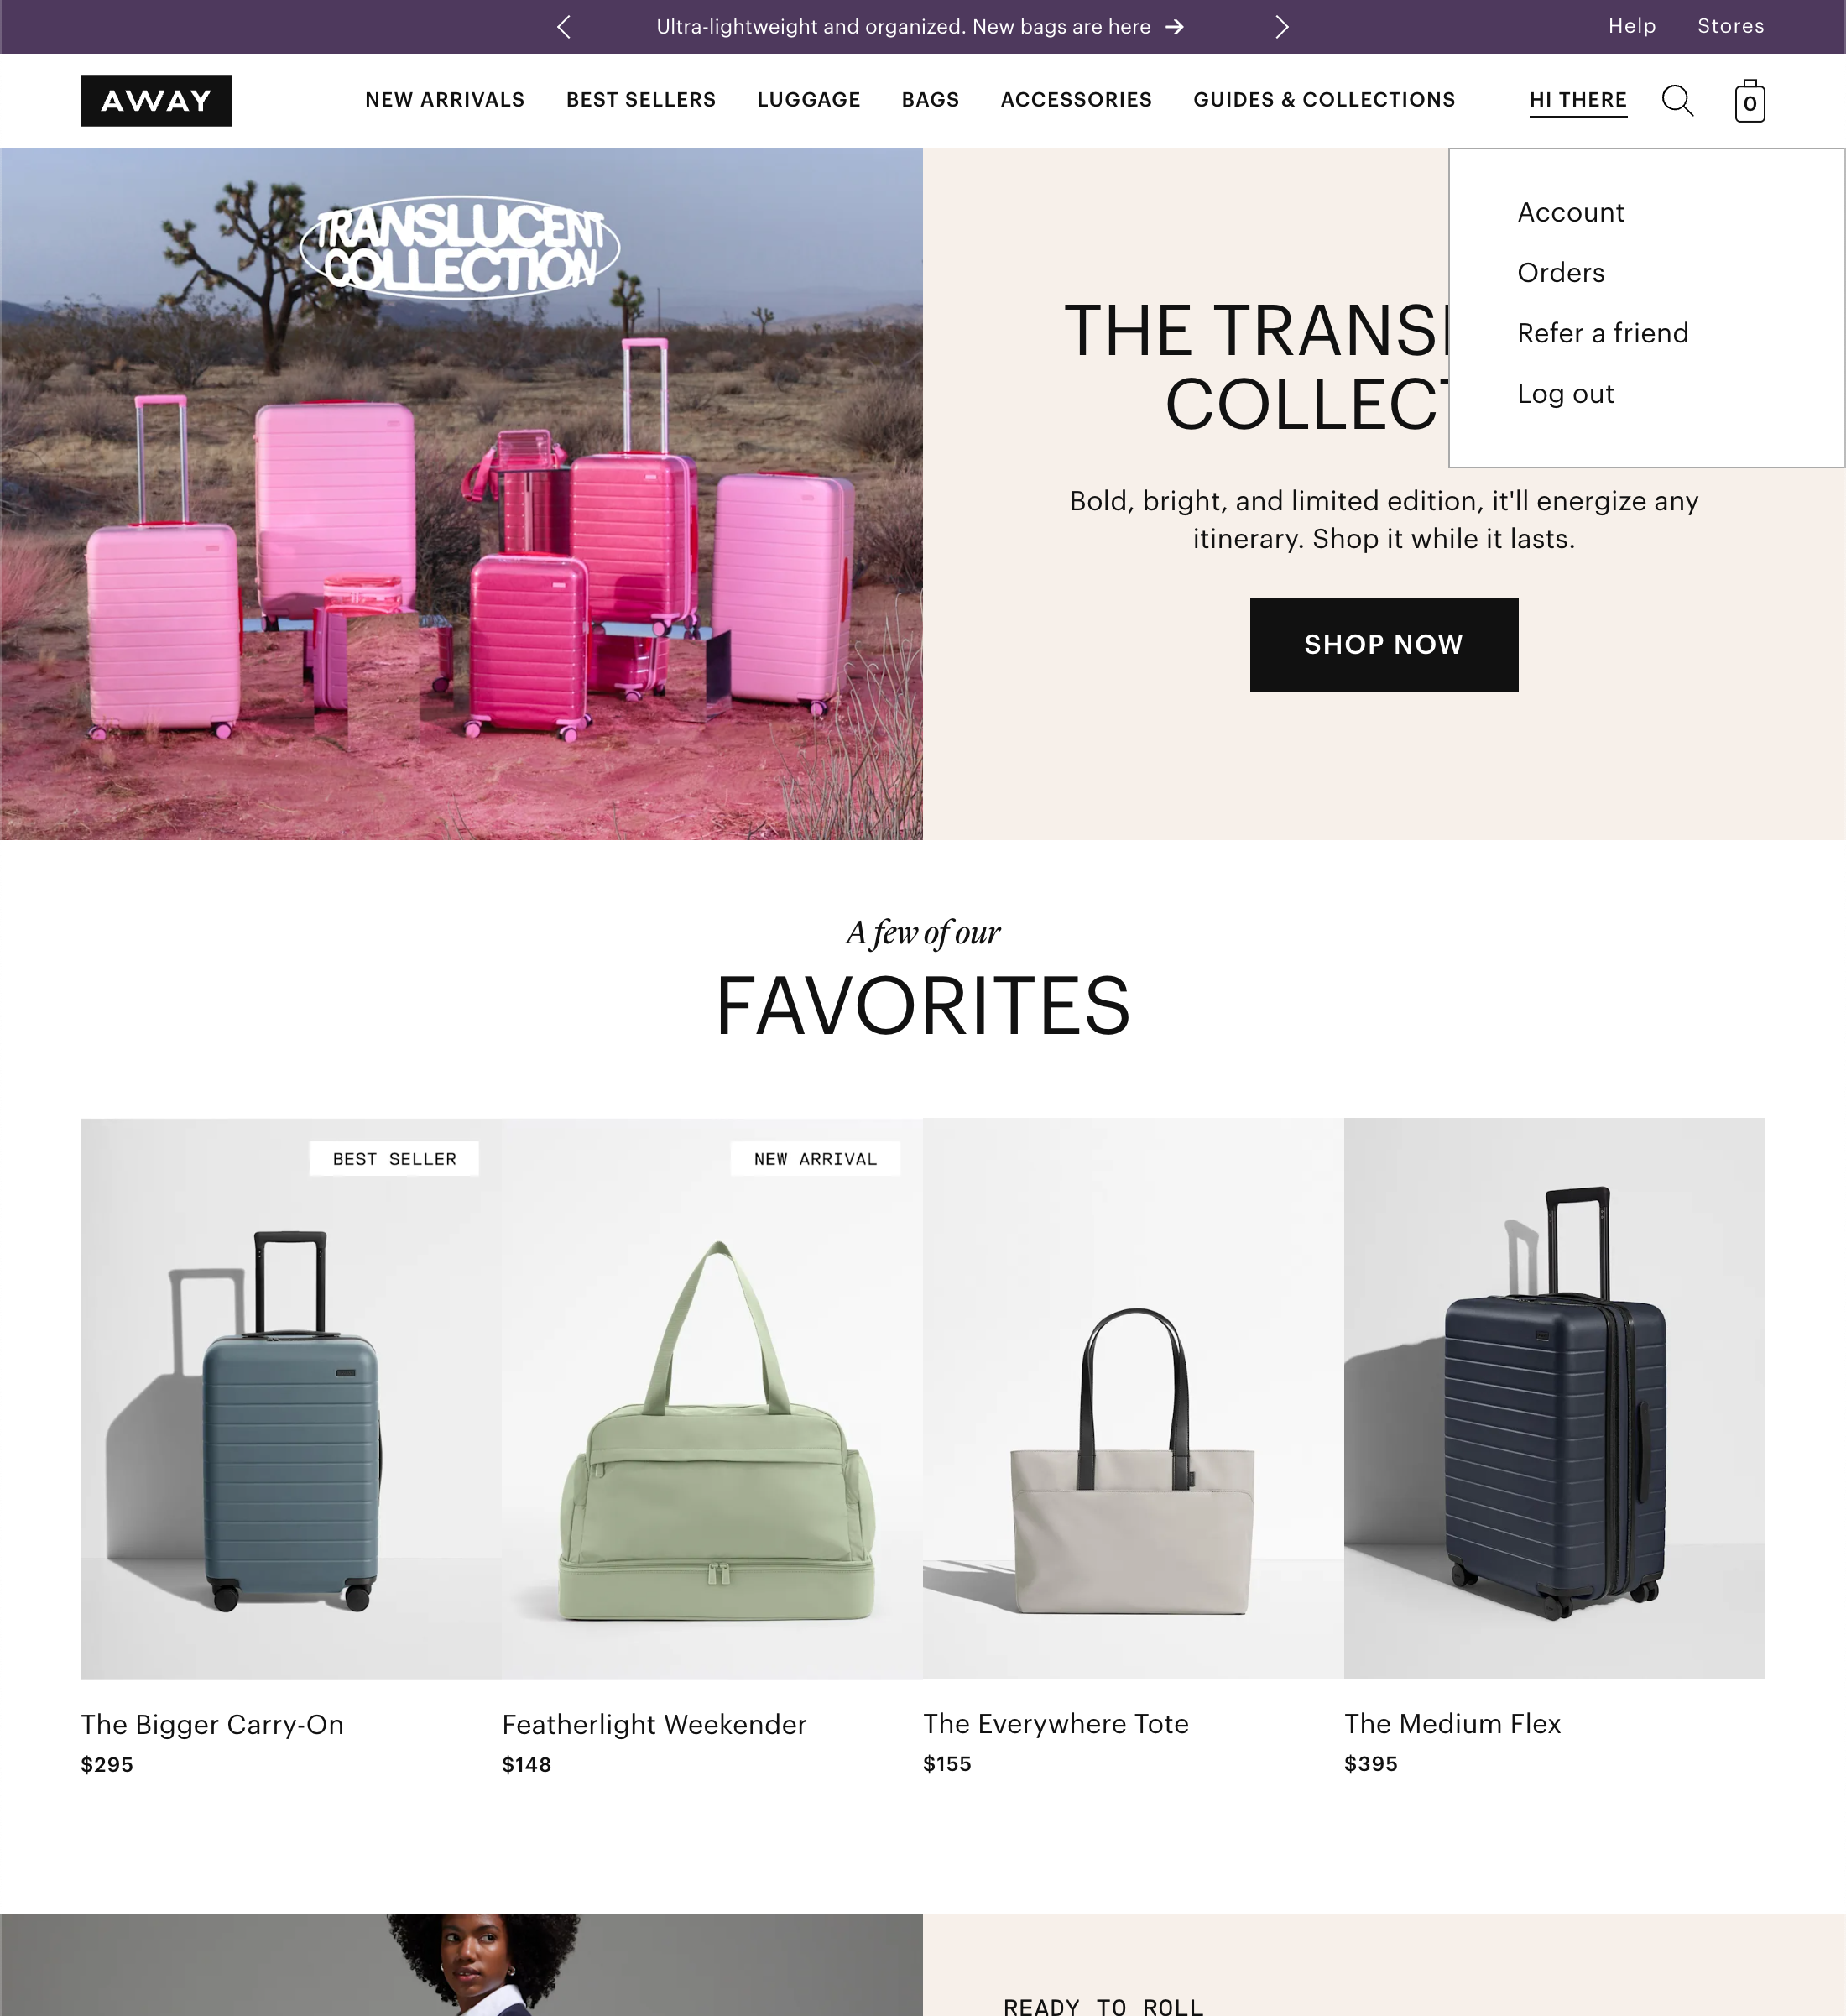Click arrow after 'New bags are here'
Image resolution: width=1846 pixels, height=2016 pixels.
(x=1175, y=27)
